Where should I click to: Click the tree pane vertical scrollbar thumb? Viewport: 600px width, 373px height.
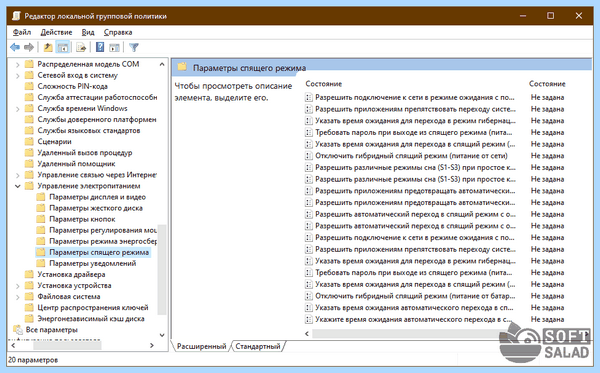click(162, 270)
